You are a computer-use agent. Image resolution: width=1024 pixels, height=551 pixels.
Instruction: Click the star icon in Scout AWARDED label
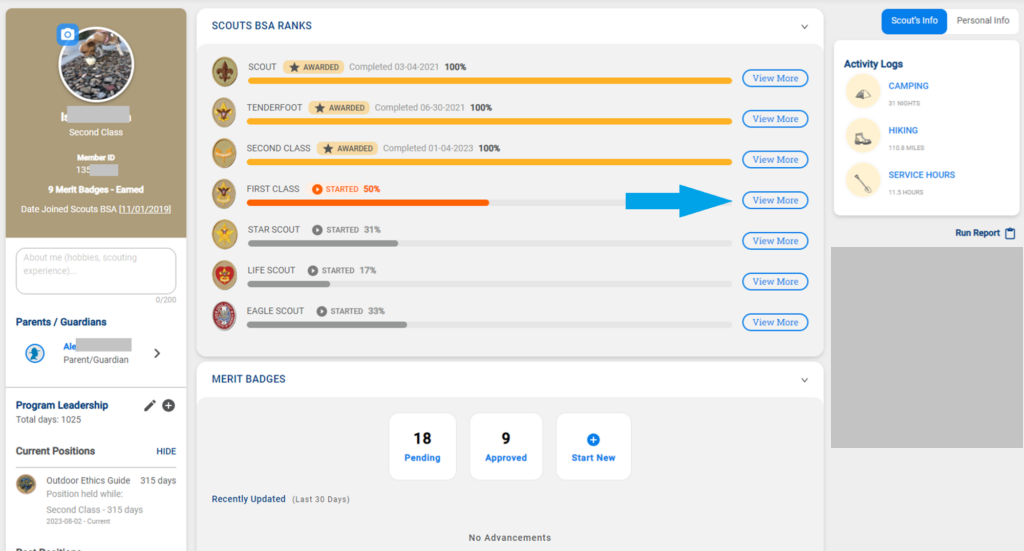pyautogui.click(x=295, y=67)
